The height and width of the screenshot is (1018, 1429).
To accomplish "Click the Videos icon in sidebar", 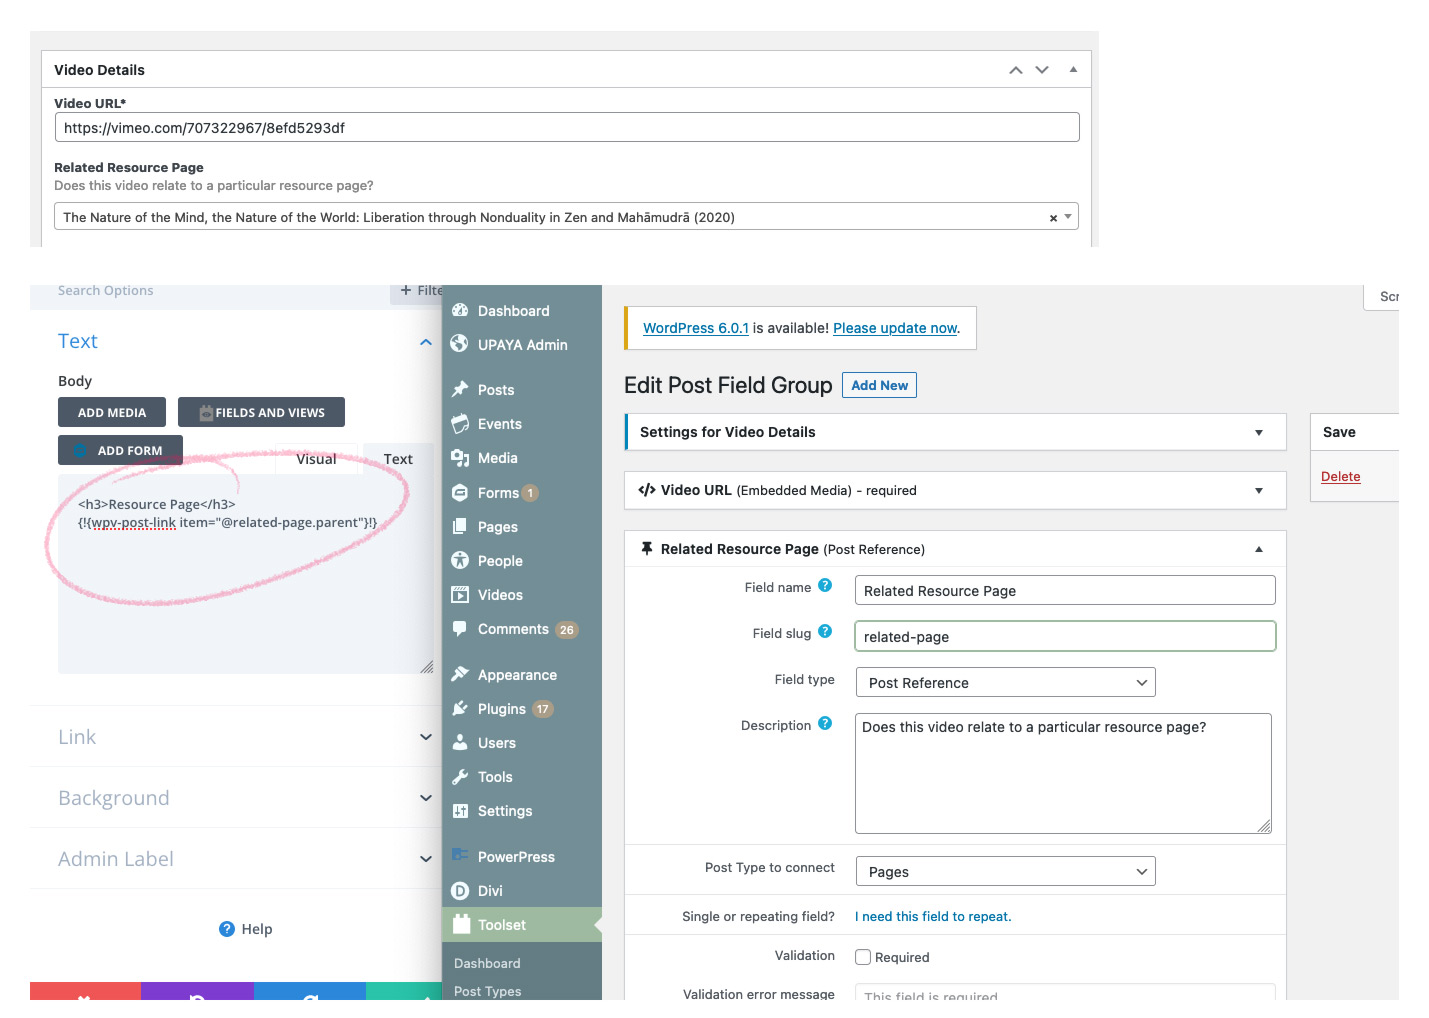I will coord(460,594).
